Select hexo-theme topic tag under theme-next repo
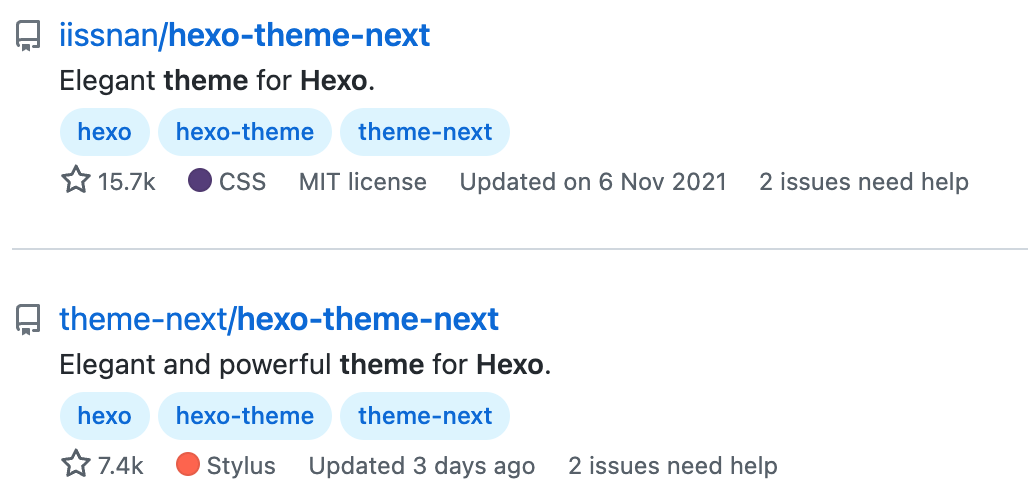 (245, 416)
